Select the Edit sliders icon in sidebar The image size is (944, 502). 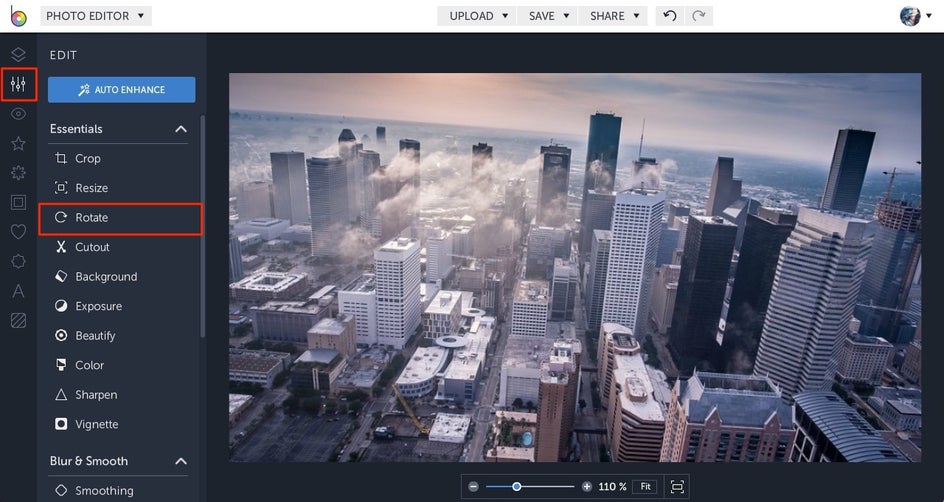tap(18, 84)
